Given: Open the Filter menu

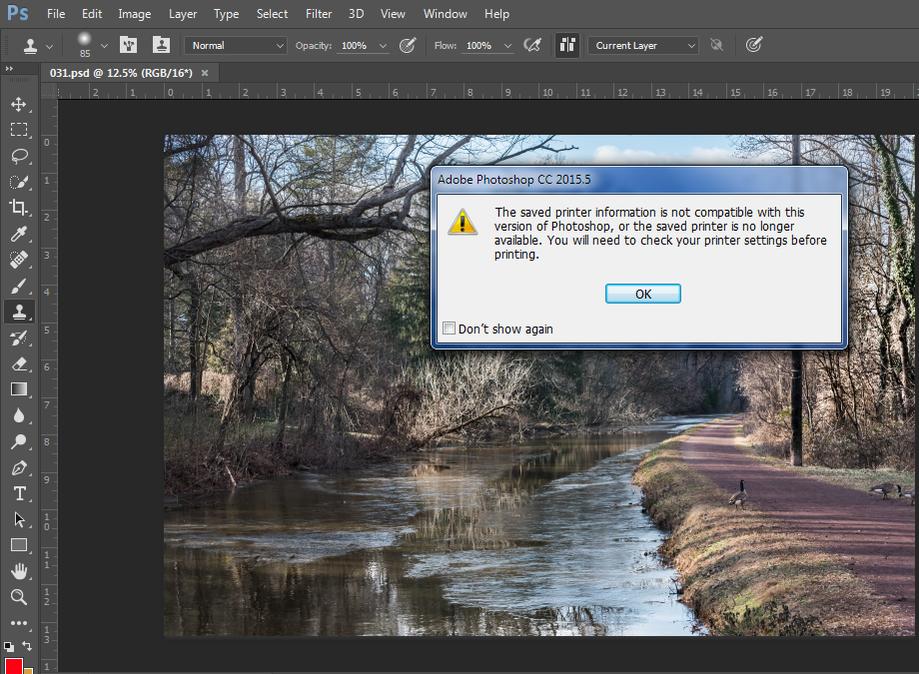Looking at the screenshot, I should click(318, 14).
